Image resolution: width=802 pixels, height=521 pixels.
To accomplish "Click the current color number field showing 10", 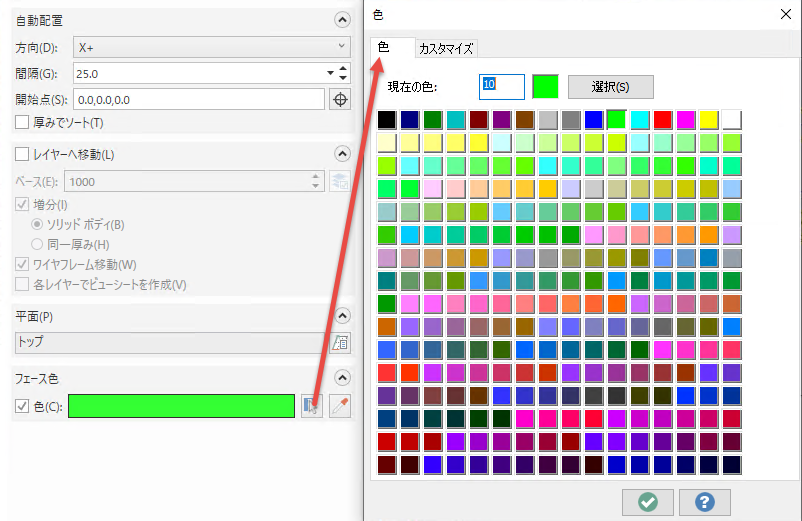I will [502, 87].
